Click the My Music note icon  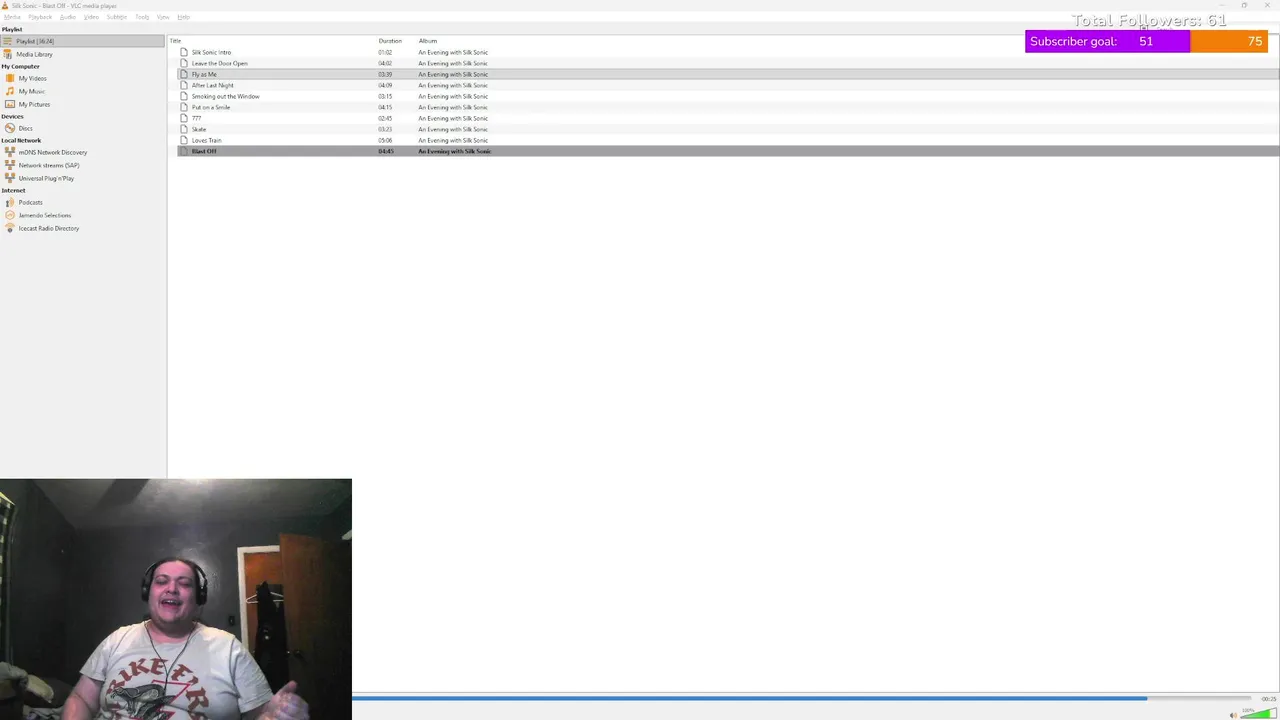pos(10,91)
